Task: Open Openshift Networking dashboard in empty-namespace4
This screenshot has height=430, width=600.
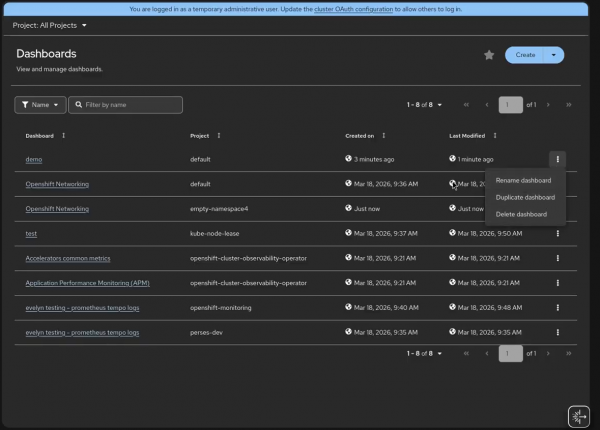Action: coord(57,209)
